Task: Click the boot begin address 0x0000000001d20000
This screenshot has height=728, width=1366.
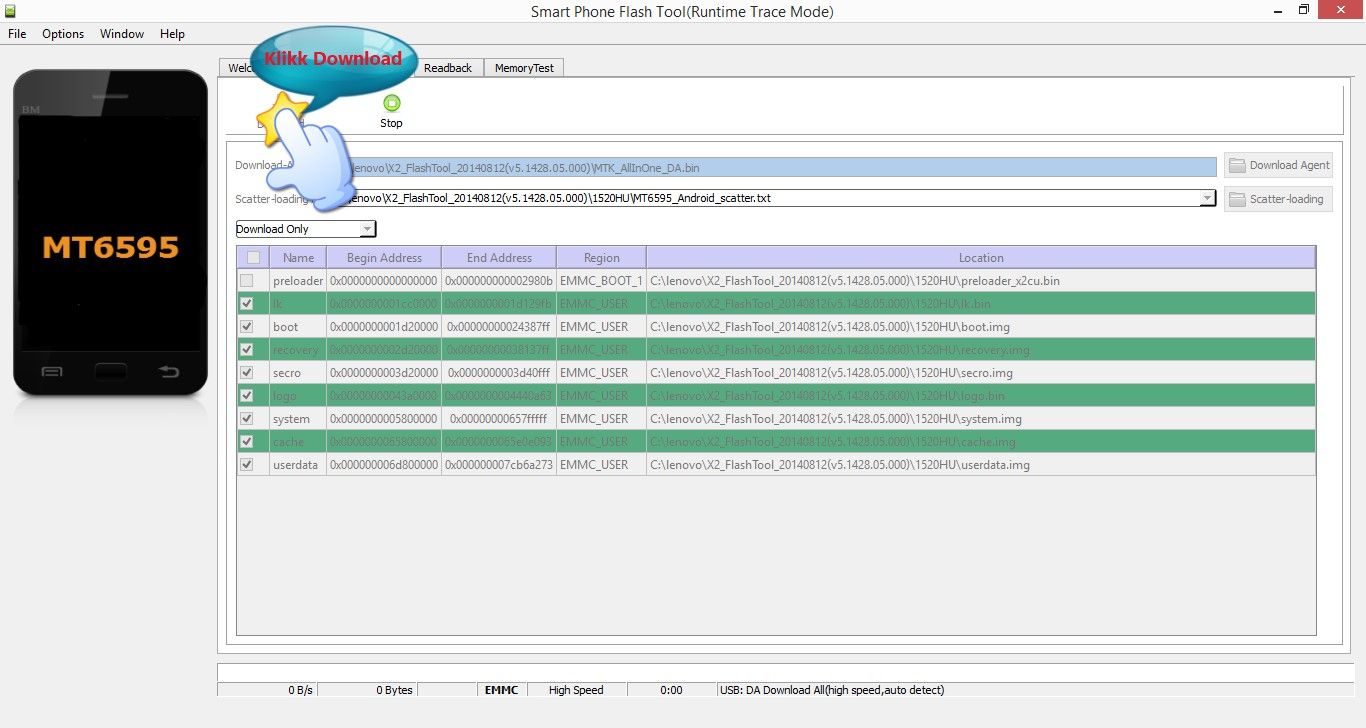Action: click(x=384, y=327)
